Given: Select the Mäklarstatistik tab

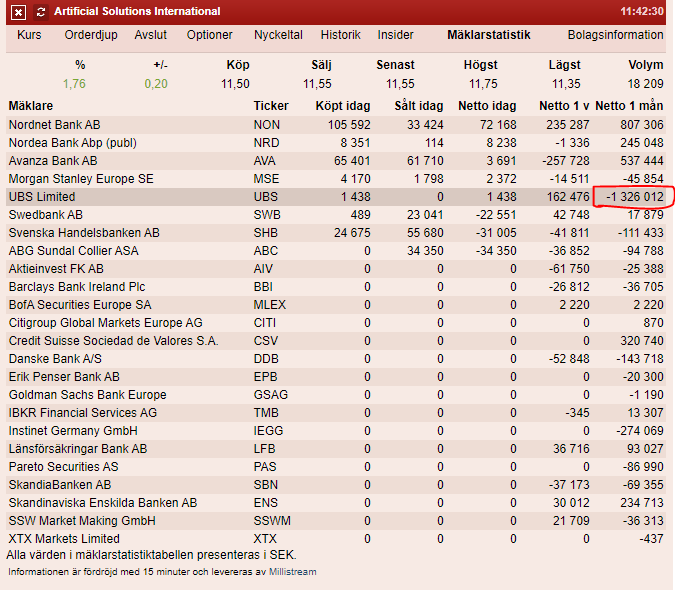Looking at the screenshot, I should [489, 35].
